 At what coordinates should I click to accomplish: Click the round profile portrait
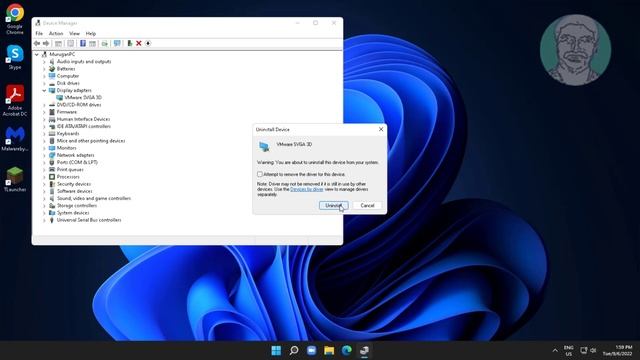tap(575, 50)
